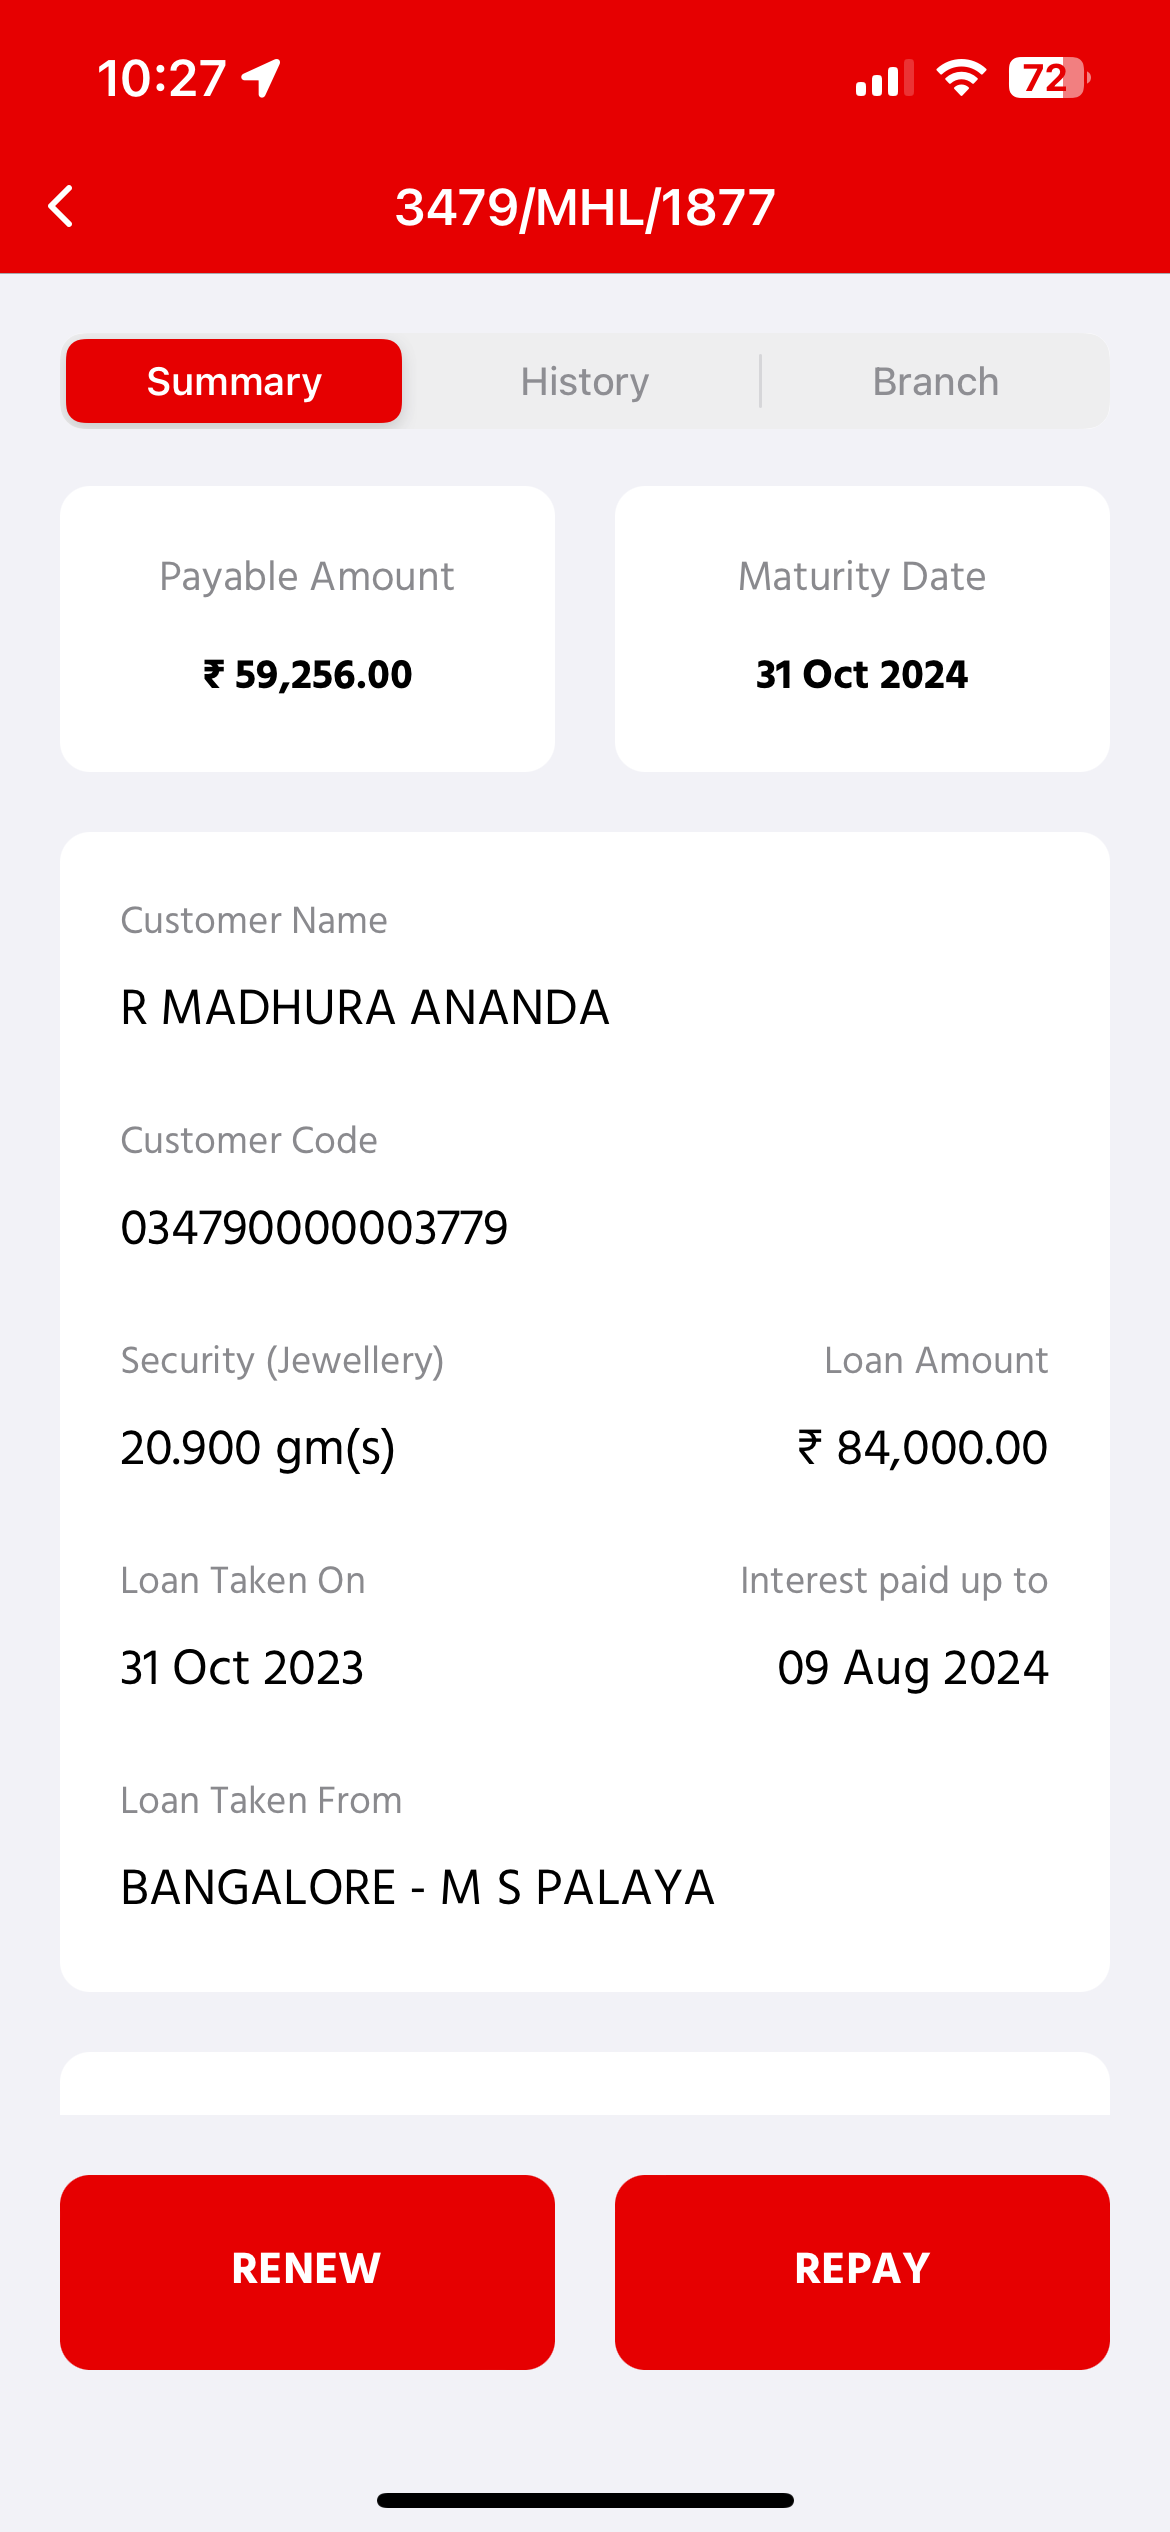Tap the home indicator bar
Viewport: 1170px width, 2532px height.
(x=585, y=2500)
